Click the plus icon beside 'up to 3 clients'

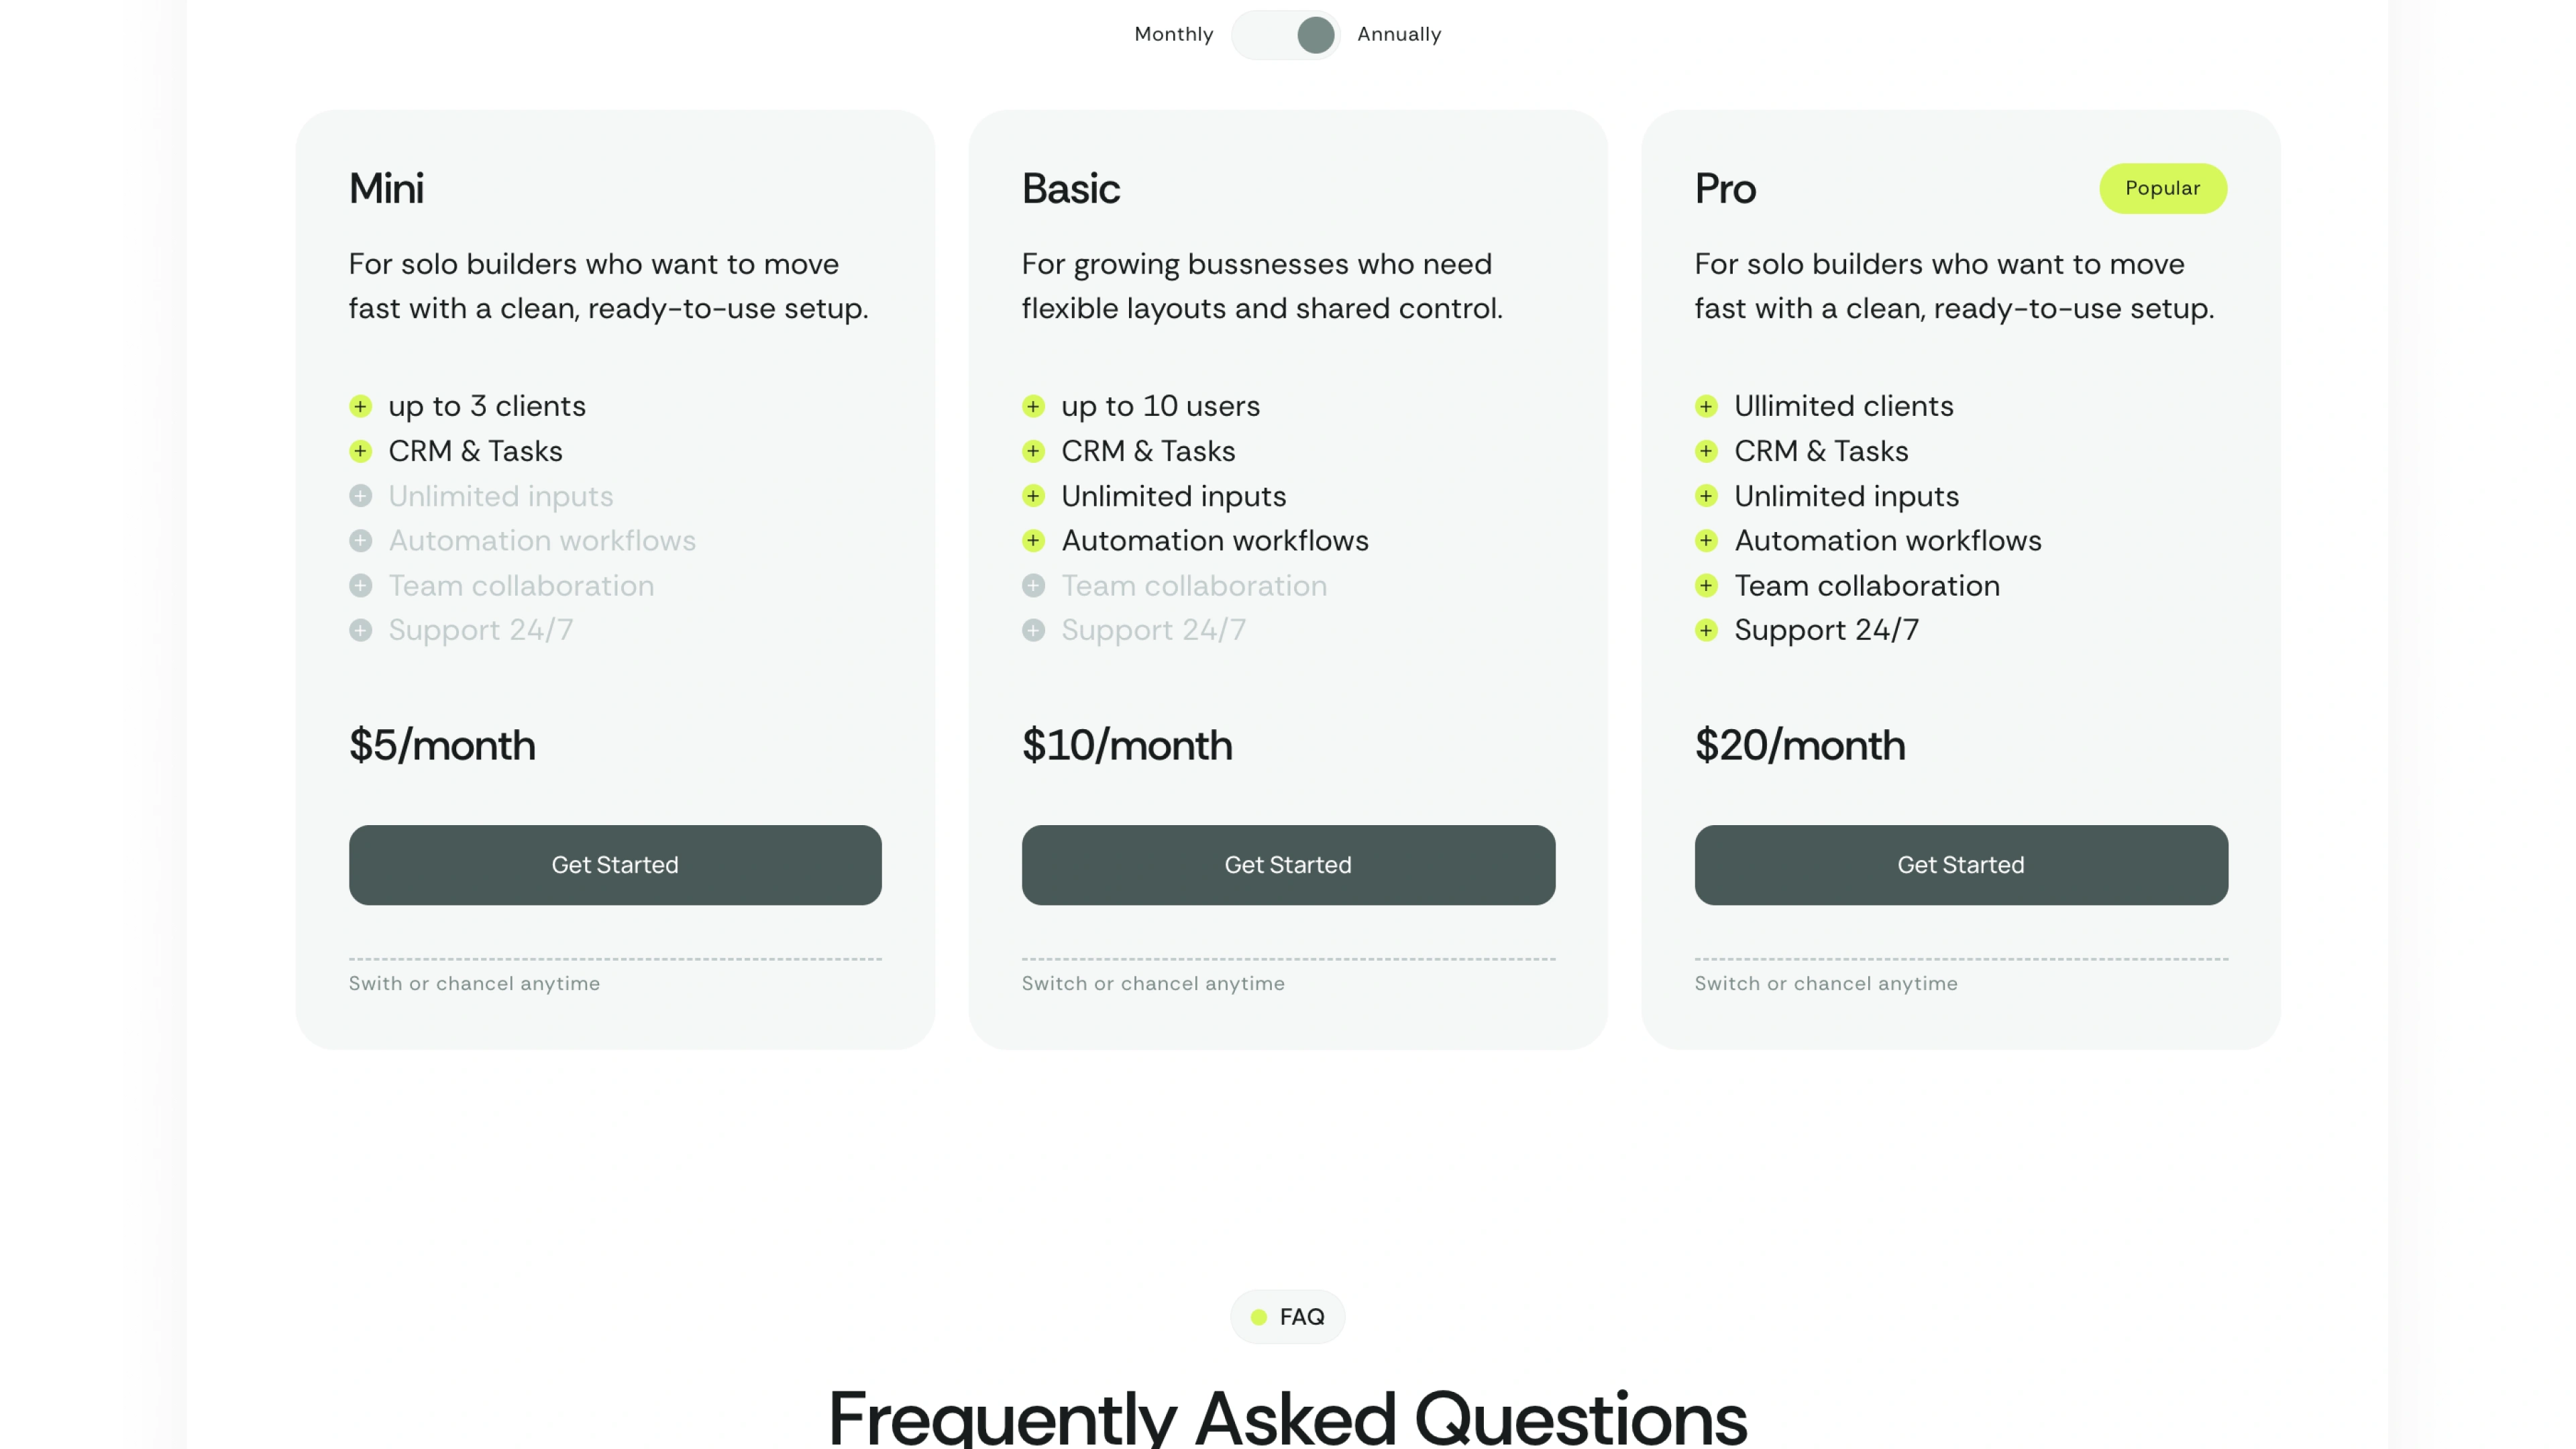pyautogui.click(x=361, y=406)
